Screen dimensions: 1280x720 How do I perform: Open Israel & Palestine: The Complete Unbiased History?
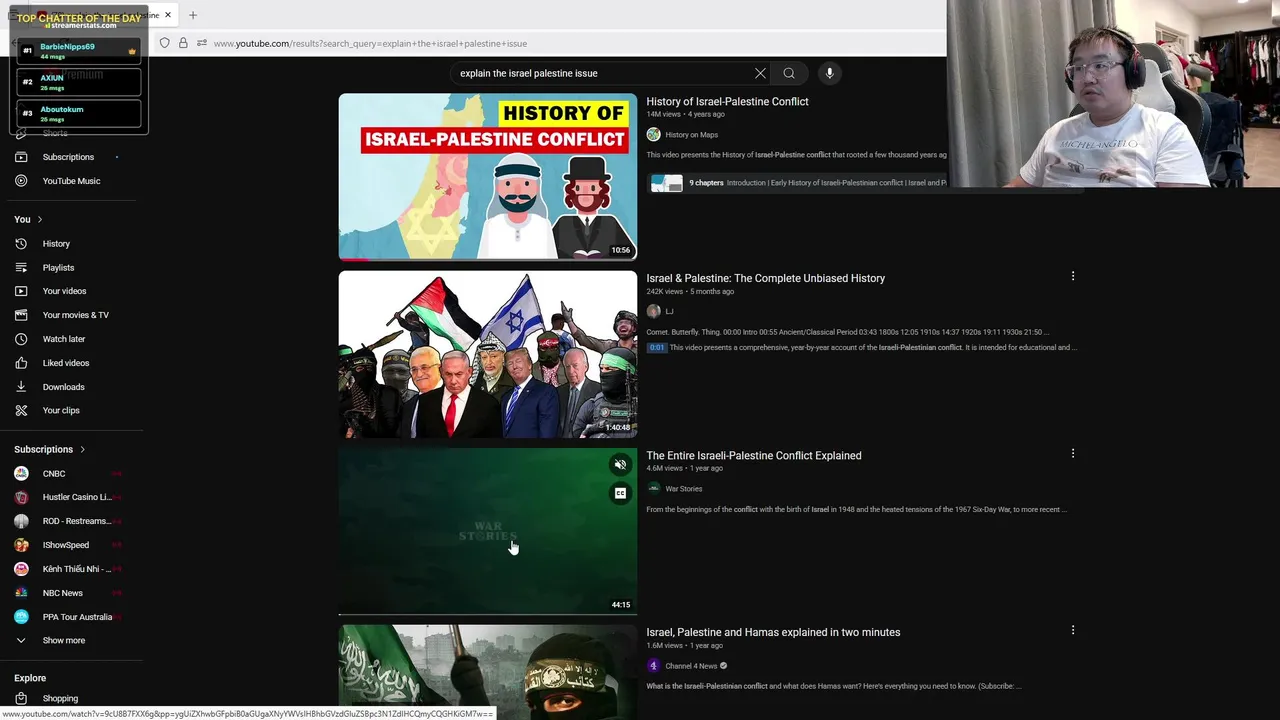[x=765, y=278]
